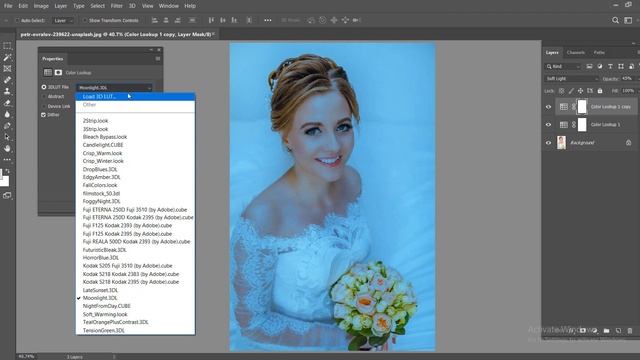Toggle Quick Mask mode icon
Image resolution: width=640 pixels, height=360 pixels.
(x=7, y=196)
